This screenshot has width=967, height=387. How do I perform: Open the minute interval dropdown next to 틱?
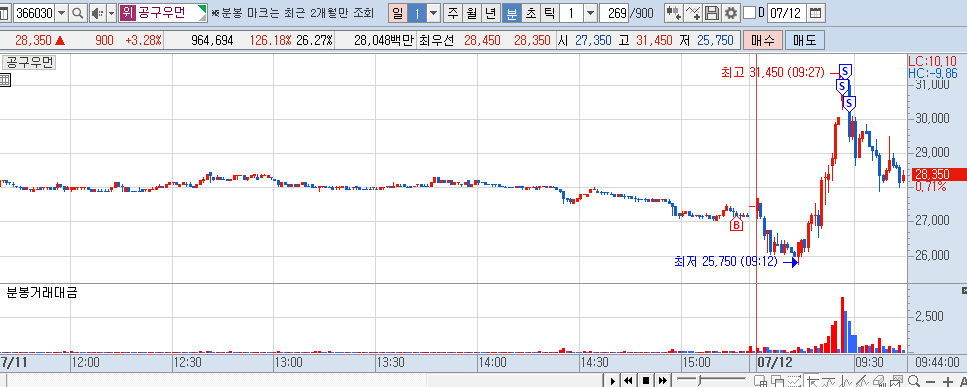pos(590,13)
